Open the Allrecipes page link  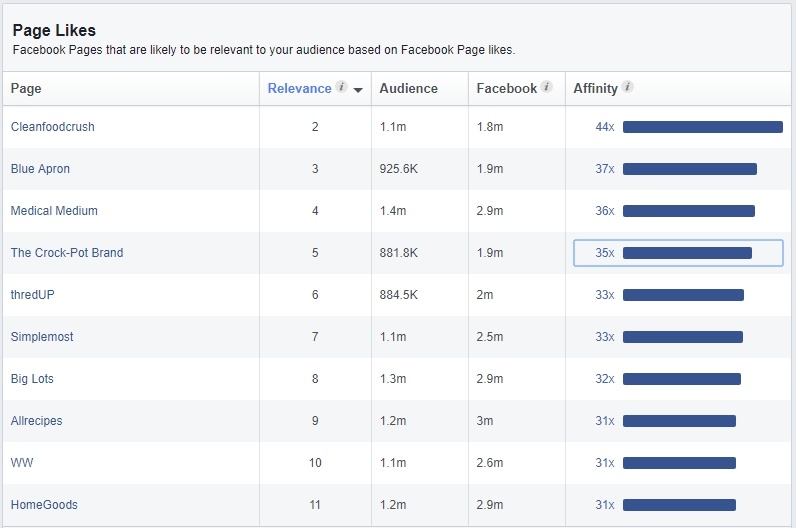coord(37,421)
